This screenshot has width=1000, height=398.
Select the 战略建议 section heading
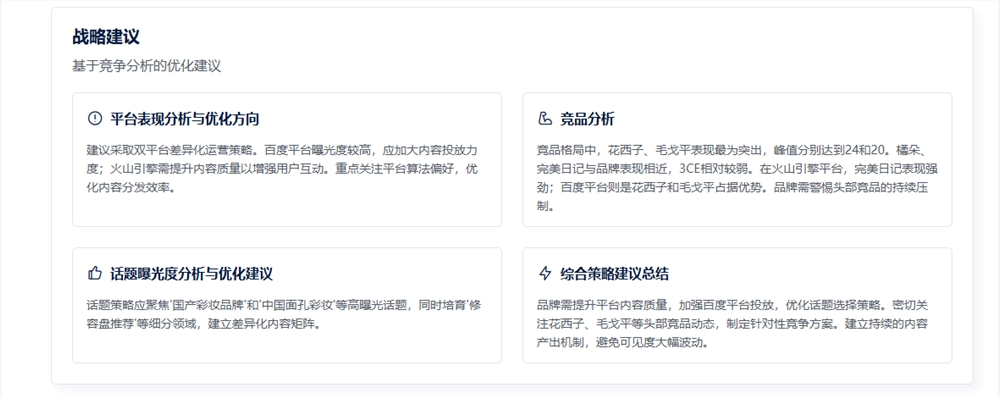[x=106, y=36]
